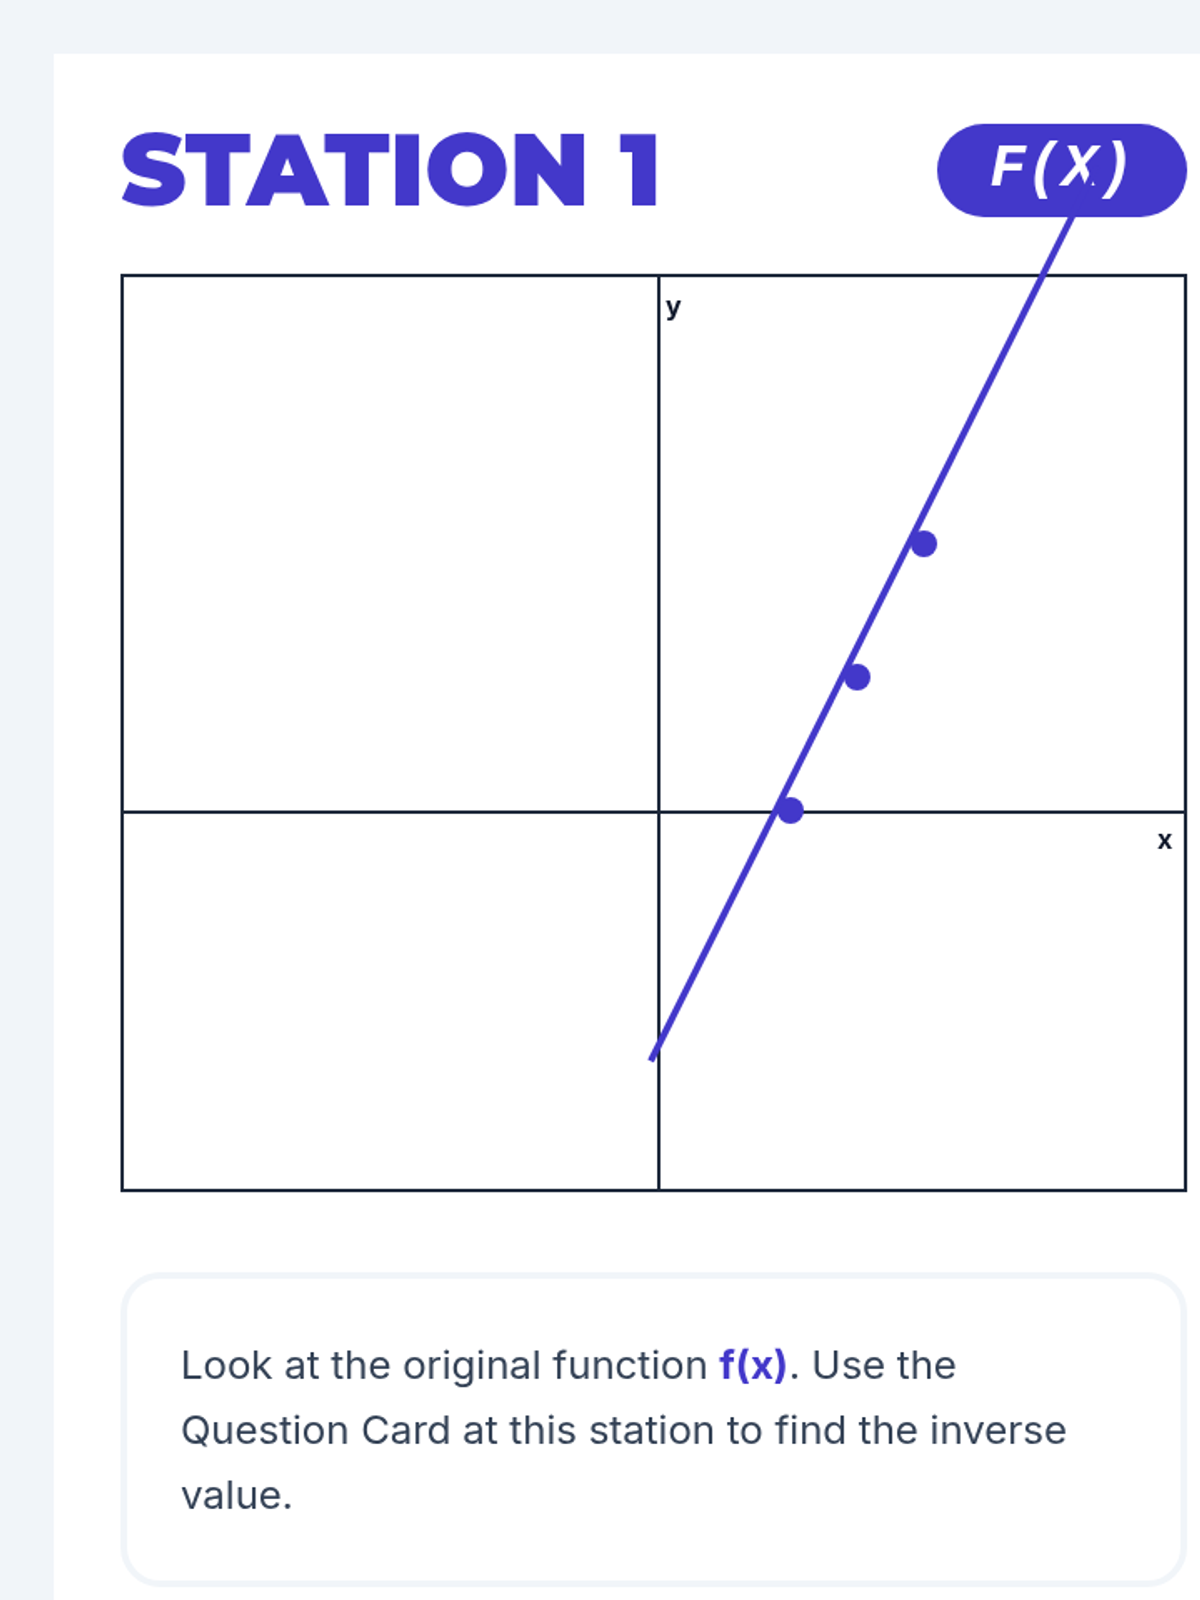The width and height of the screenshot is (1200, 1600).
Task: Click the line's lower end at the y-axis
Action: (655, 1052)
